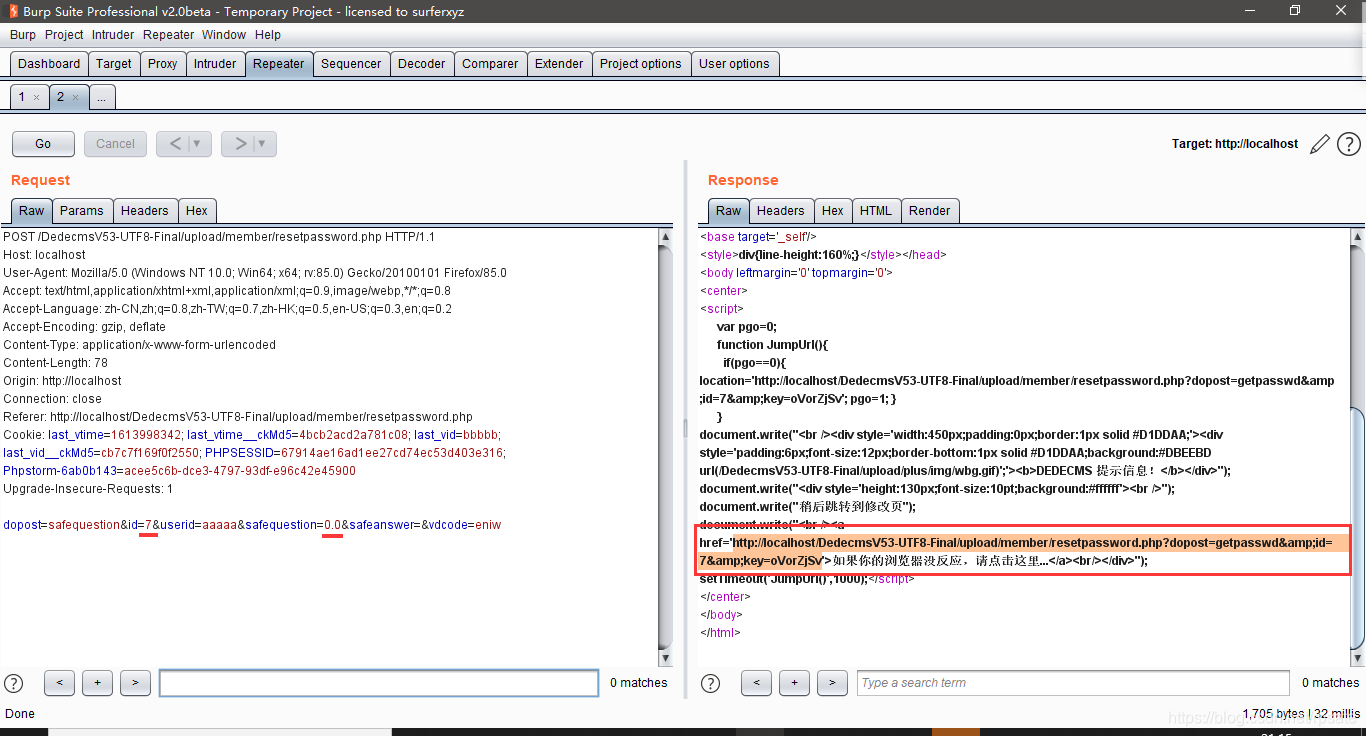
Task: Select Response Render view tab
Action: tap(930, 211)
